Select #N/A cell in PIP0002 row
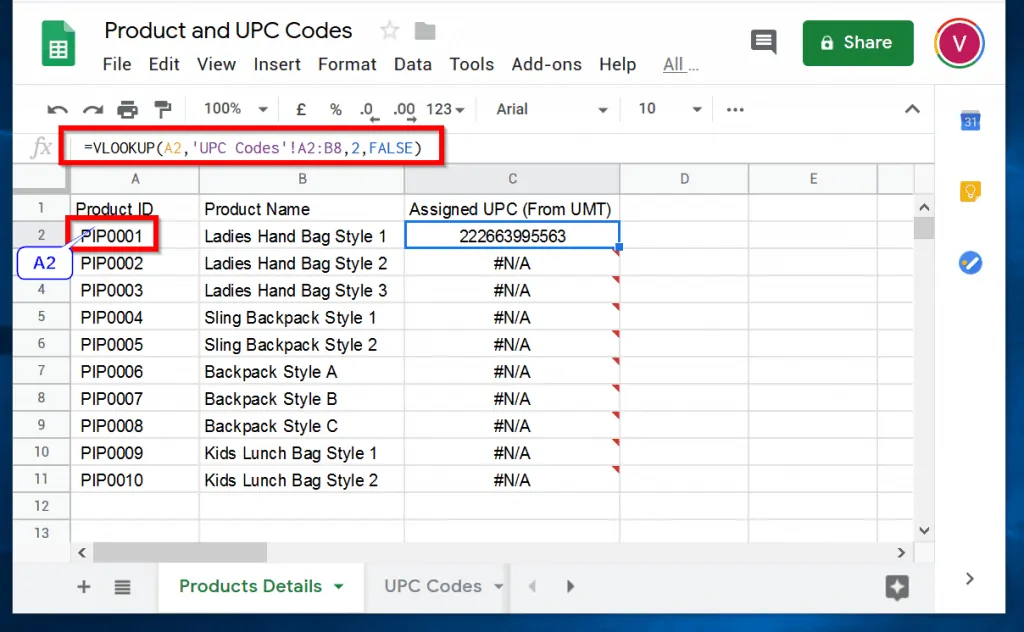The height and width of the screenshot is (632, 1024). (x=513, y=263)
